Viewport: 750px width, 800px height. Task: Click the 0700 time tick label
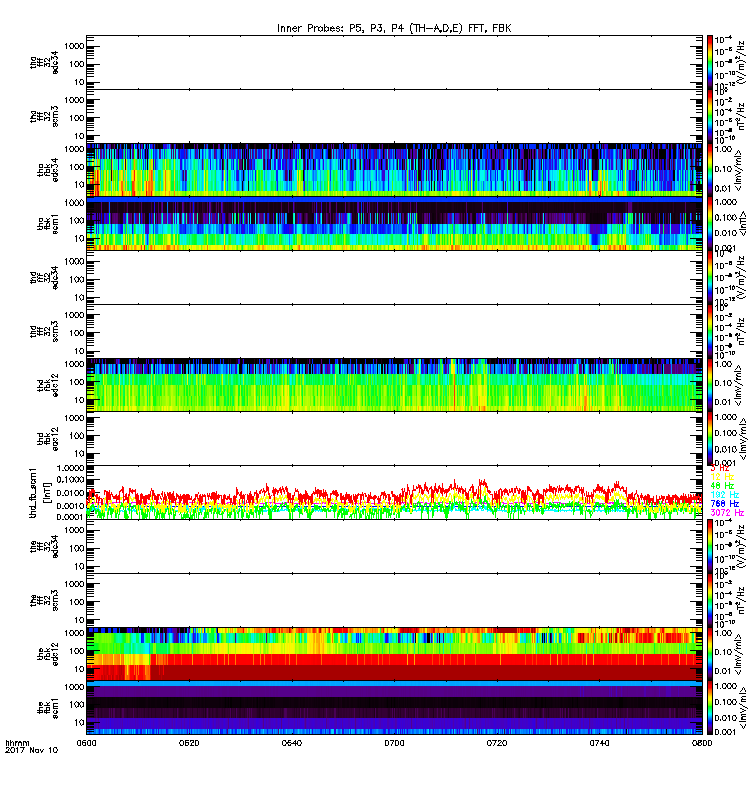coord(394,743)
